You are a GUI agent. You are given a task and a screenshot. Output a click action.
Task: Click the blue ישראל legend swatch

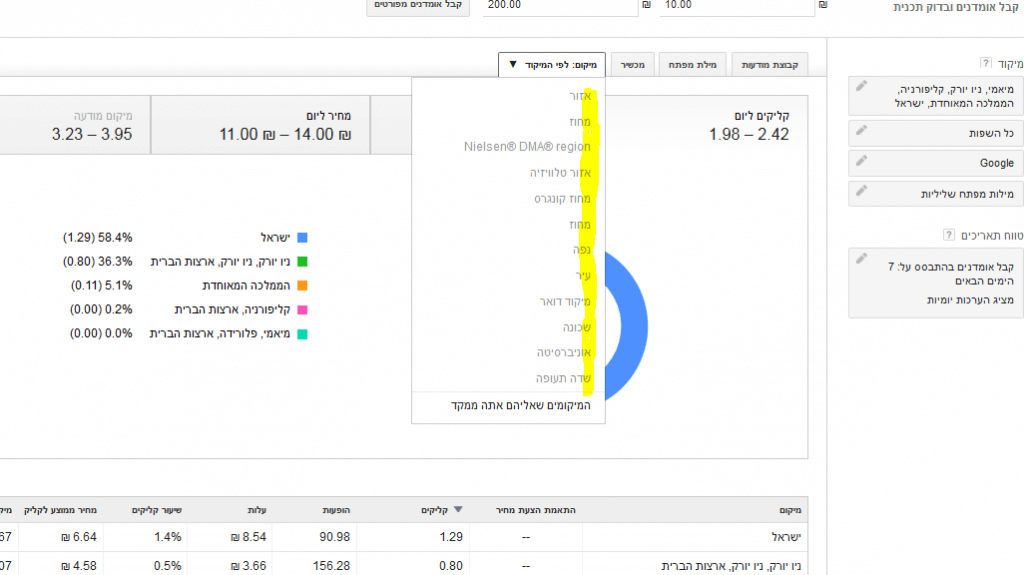pyautogui.click(x=302, y=237)
